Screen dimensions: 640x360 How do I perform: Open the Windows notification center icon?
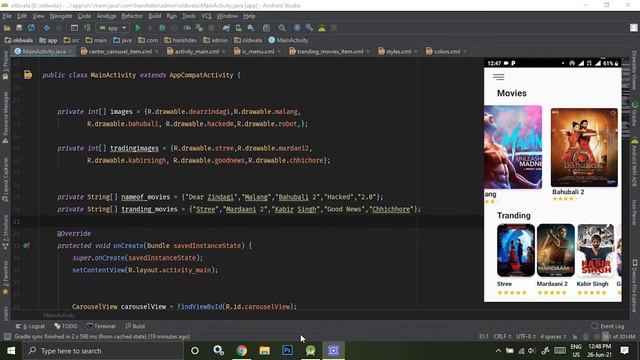pyautogui.click(x=624, y=350)
